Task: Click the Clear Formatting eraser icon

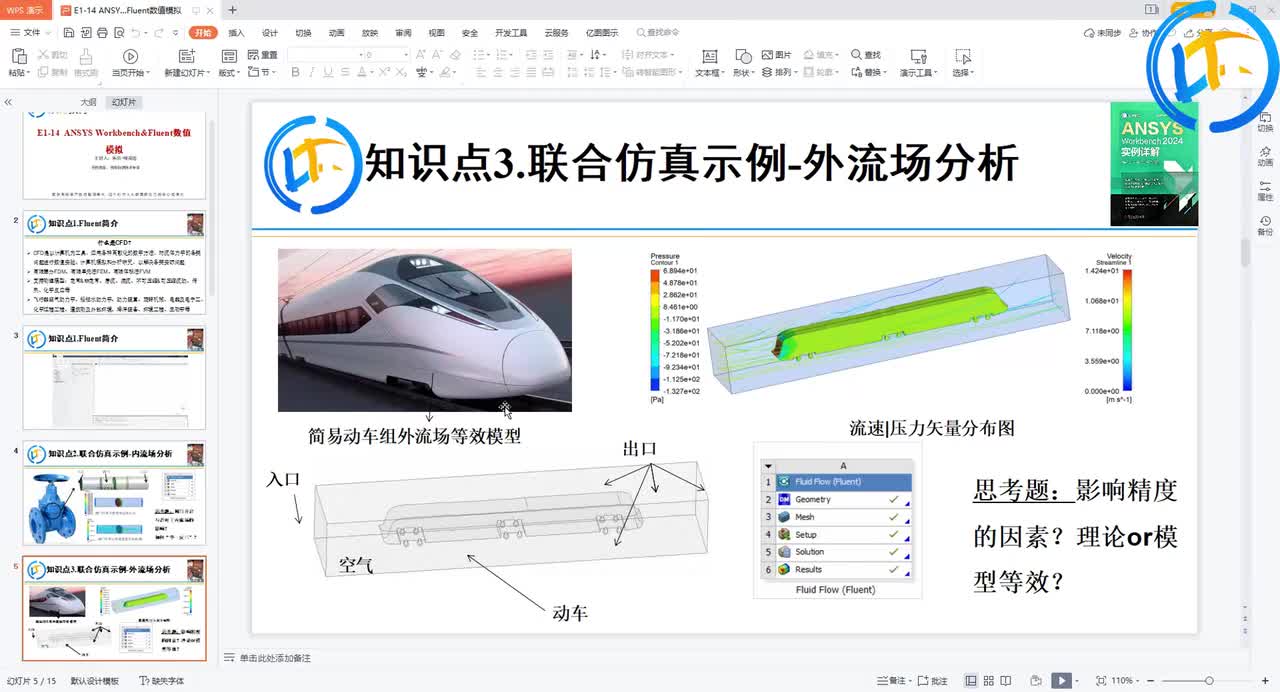Action: pos(455,55)
